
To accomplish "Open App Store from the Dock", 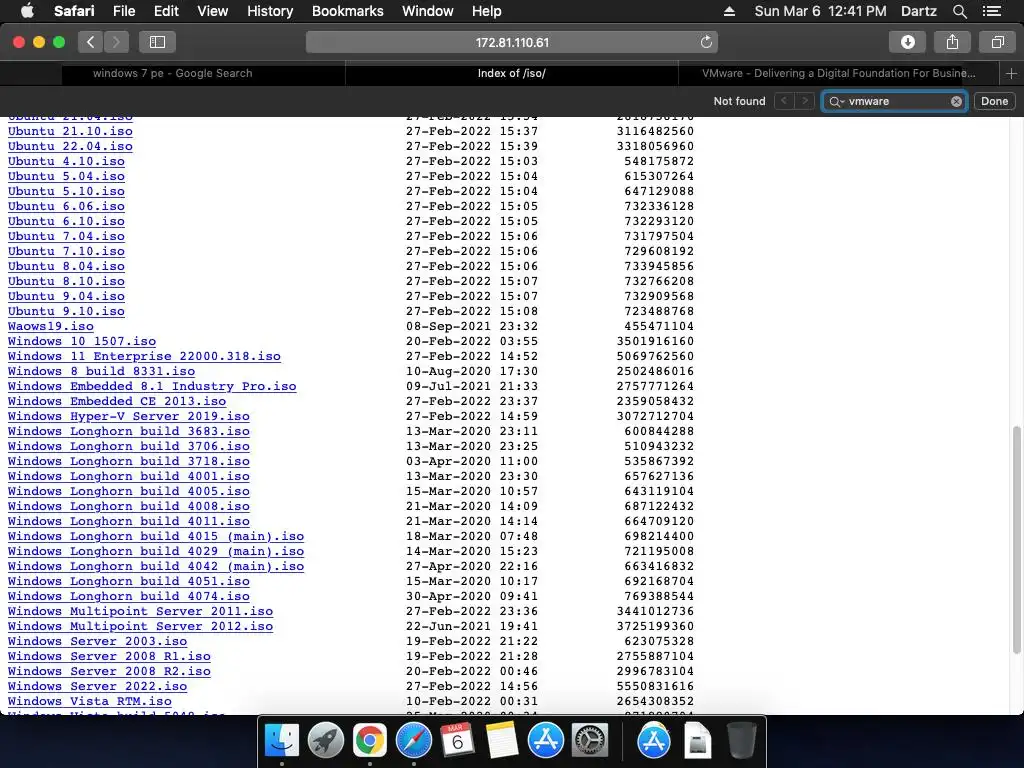I will [545, 741].
